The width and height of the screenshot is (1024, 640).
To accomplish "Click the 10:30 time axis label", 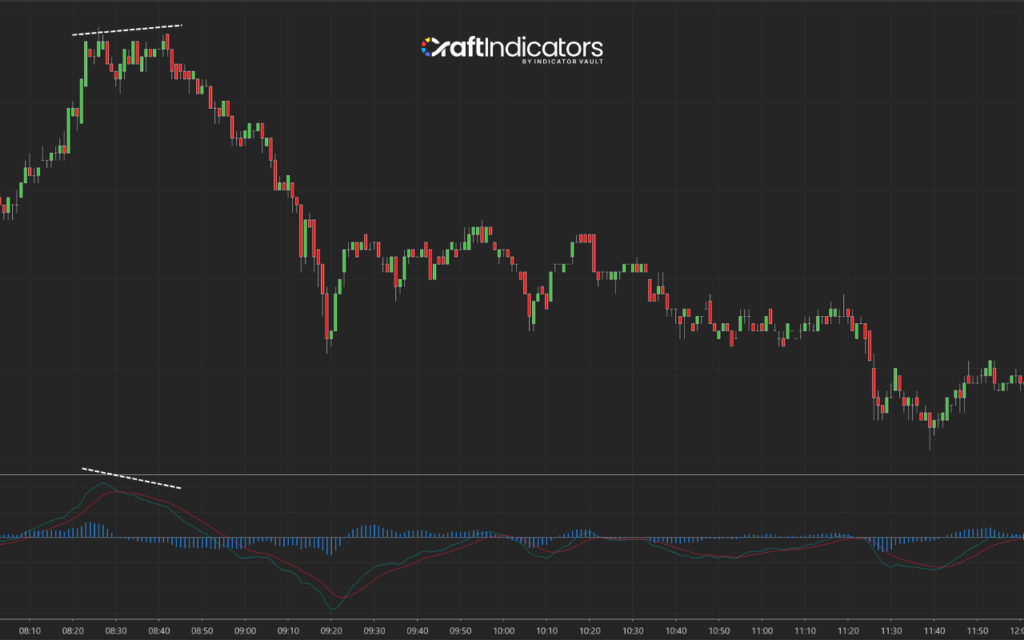I will click(x=632, y=631).
